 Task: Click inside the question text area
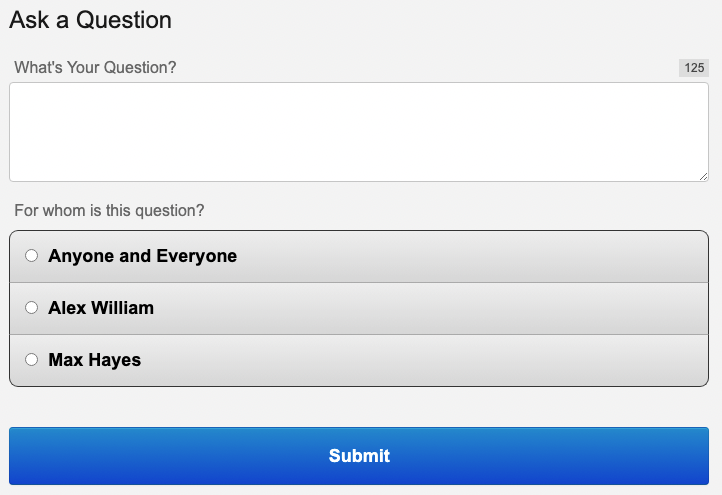(x=358, y=132)
